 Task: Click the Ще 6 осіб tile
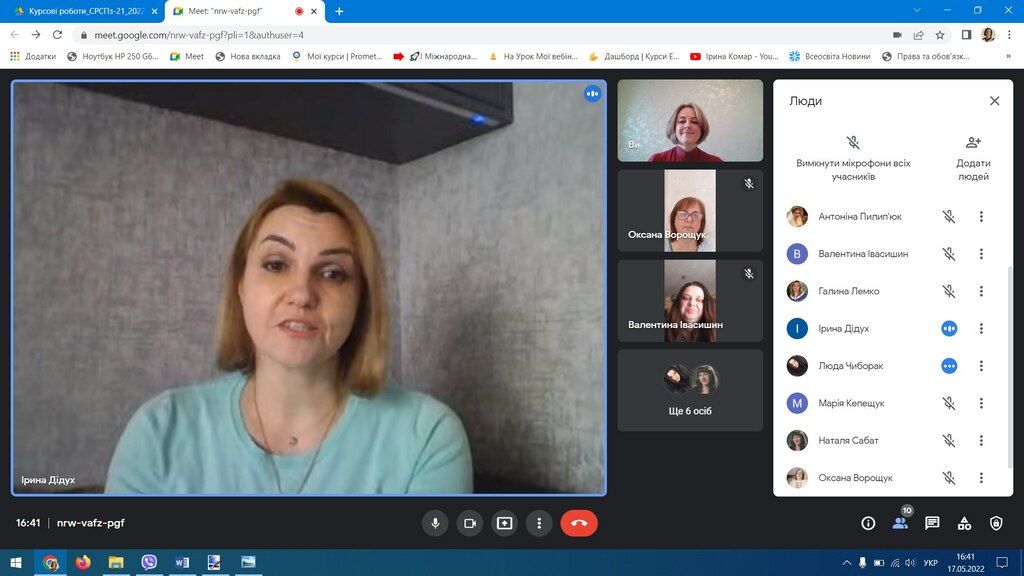pos(690,390)
